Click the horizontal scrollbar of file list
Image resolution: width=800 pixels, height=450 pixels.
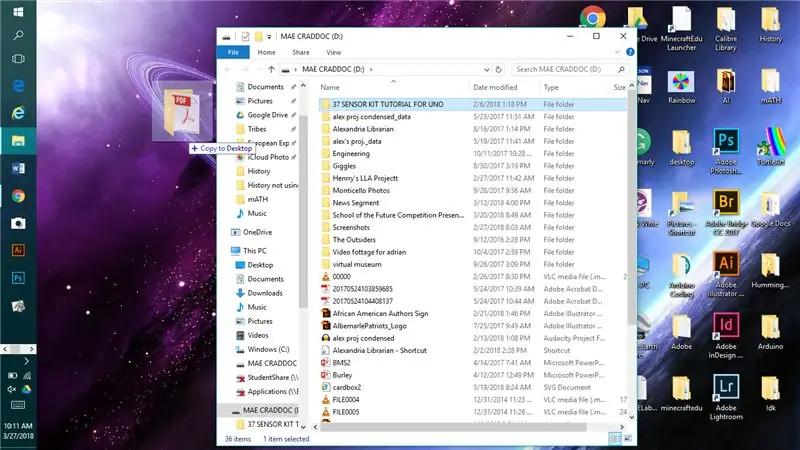pyautogui.click(x=453, y=427)
